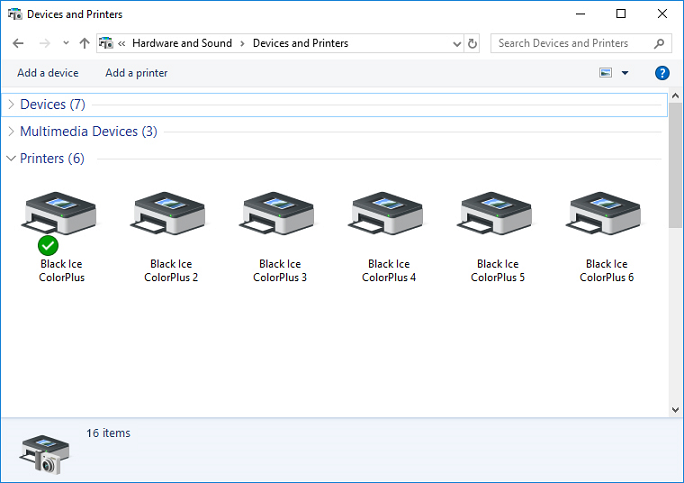Screen dimensions: 684x483
Task: Click the breadcrumb separator arrow after Hardware and Sound
Action: [x=242, y=44]
